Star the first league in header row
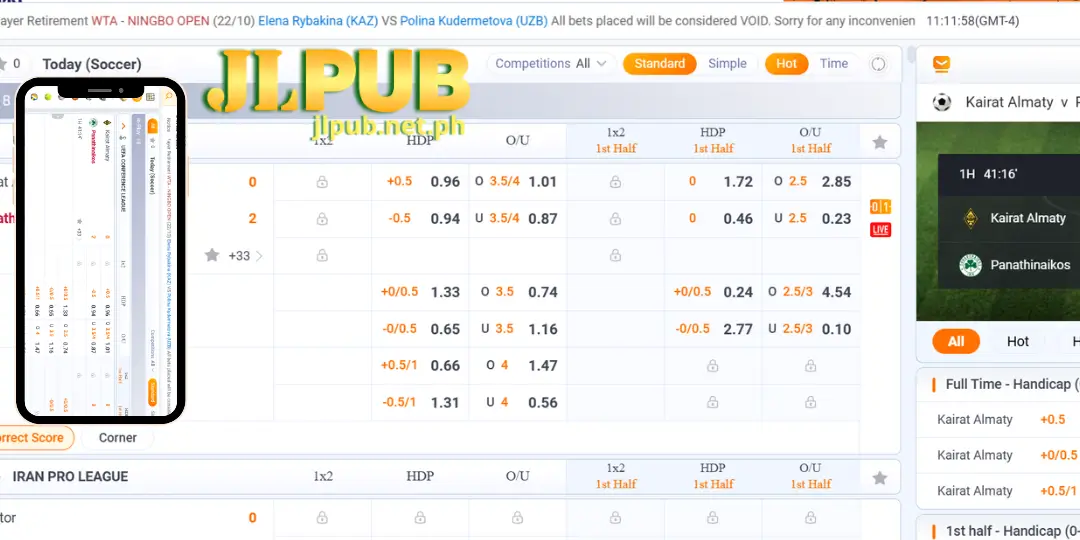Image resolution: width=1080 pixels, height=540 pixels. (880, 142)
